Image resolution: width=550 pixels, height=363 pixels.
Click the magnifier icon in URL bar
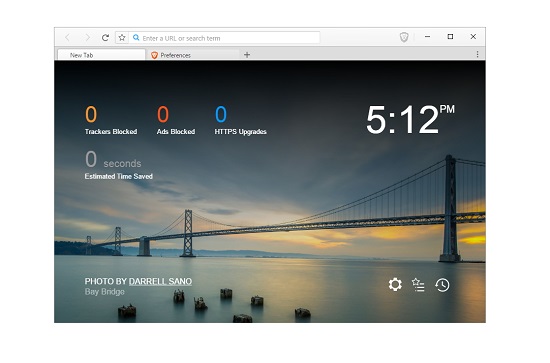click(136, 38)
